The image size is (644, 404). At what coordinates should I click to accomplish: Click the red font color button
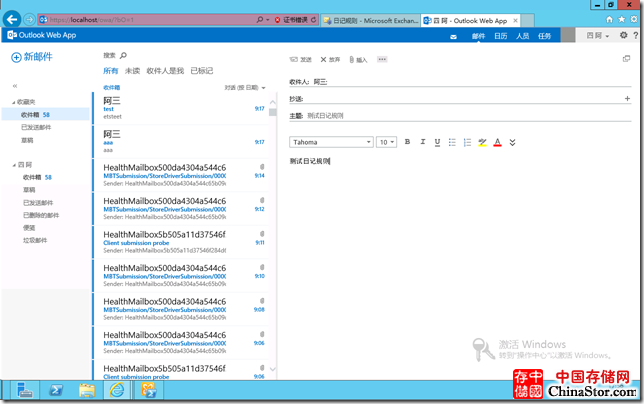tap(497, 142)
